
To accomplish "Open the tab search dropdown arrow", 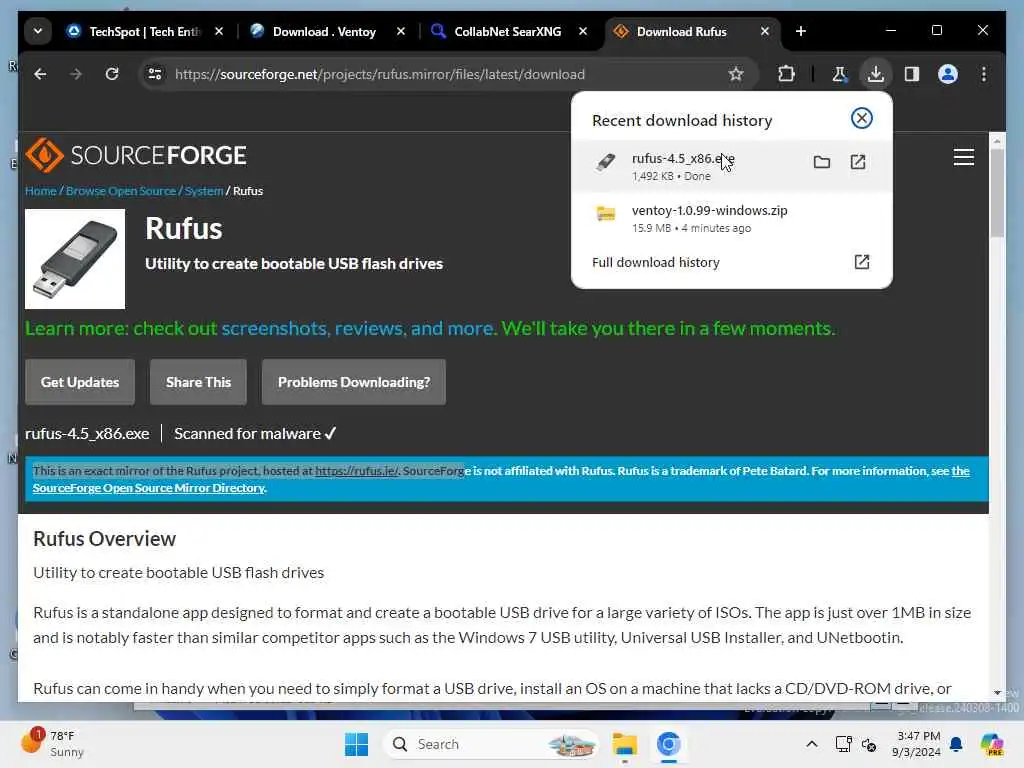I will [38, 31].
